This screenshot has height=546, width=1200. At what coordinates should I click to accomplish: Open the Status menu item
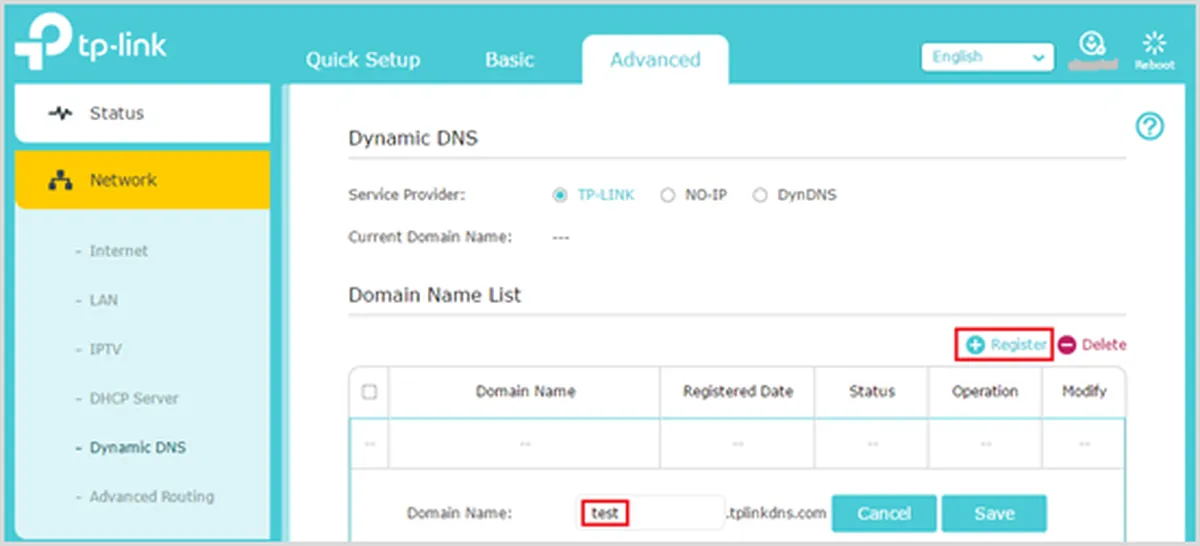point(142,113)
